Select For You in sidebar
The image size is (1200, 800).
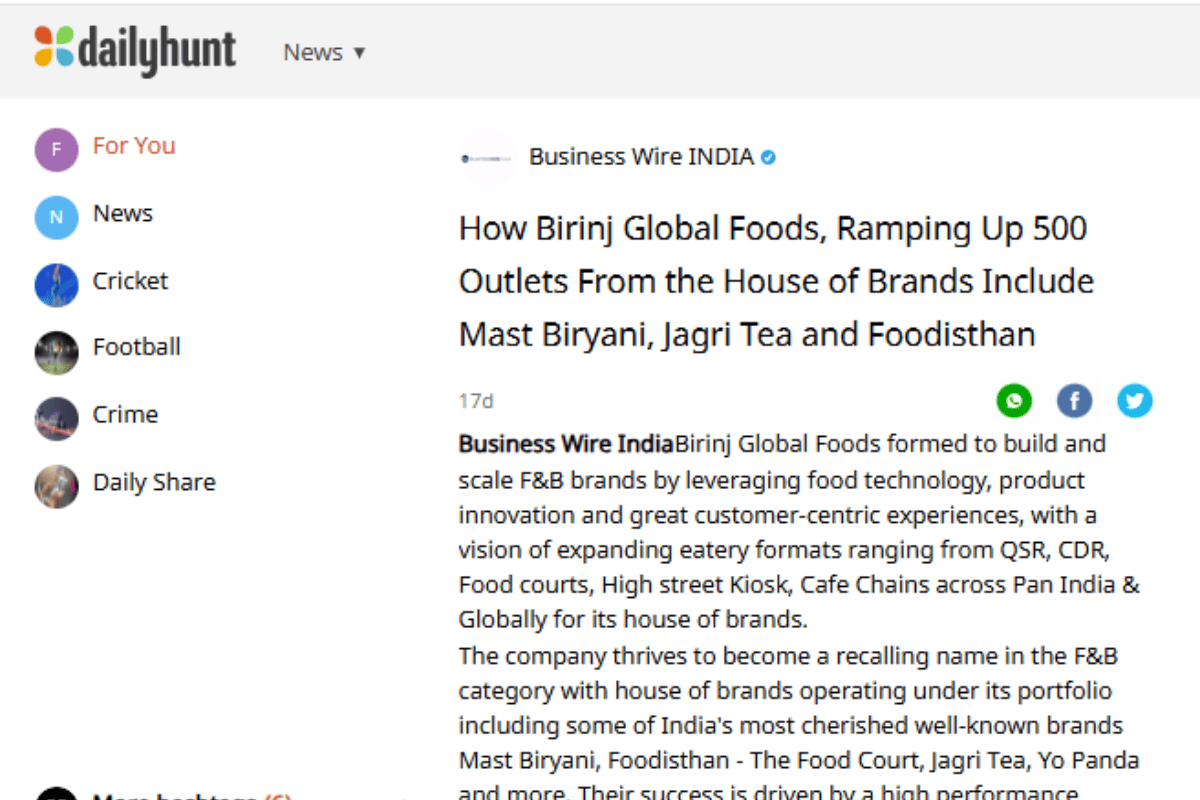coord(134,146)
